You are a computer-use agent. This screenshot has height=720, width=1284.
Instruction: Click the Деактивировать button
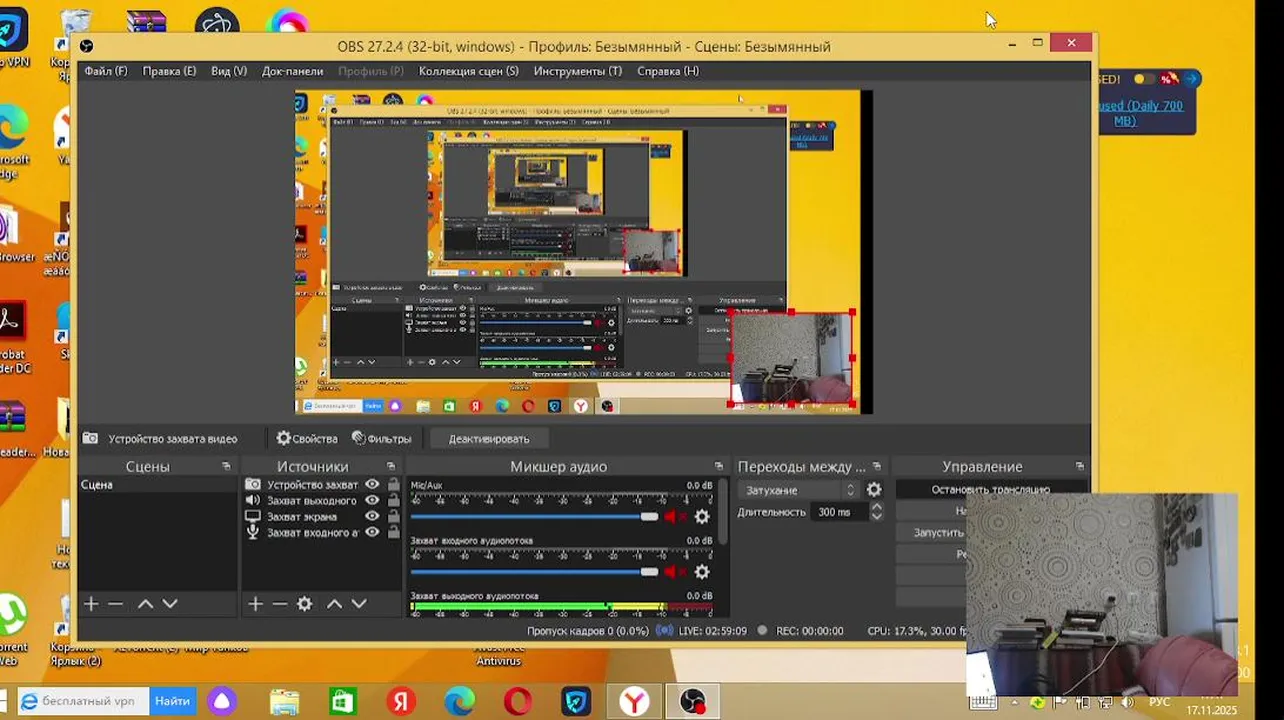(489, 439)
